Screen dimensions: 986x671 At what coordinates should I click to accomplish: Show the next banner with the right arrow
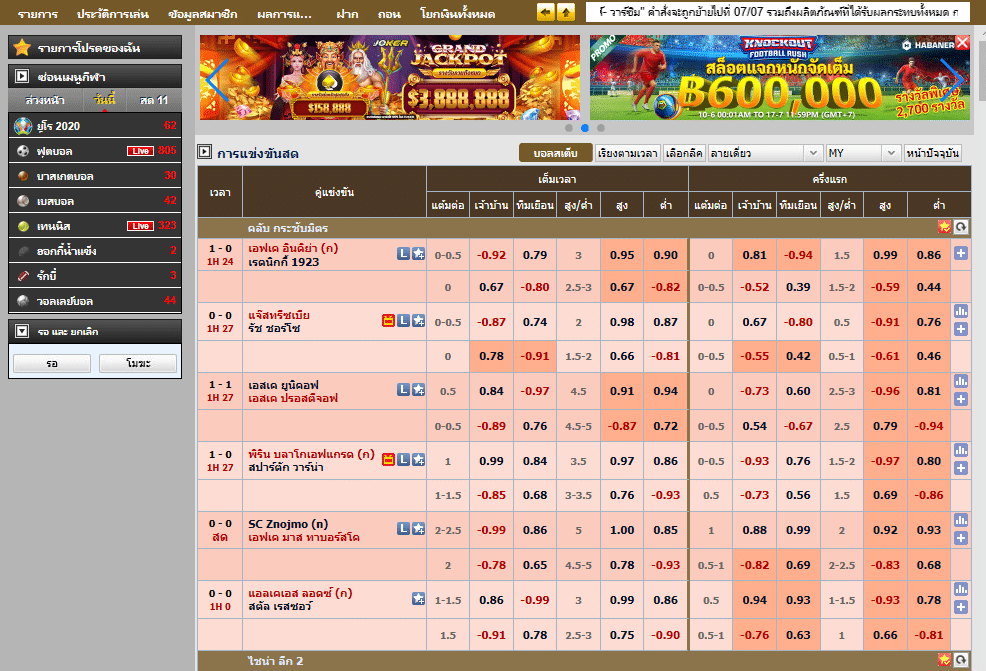[x=952, y=78]
